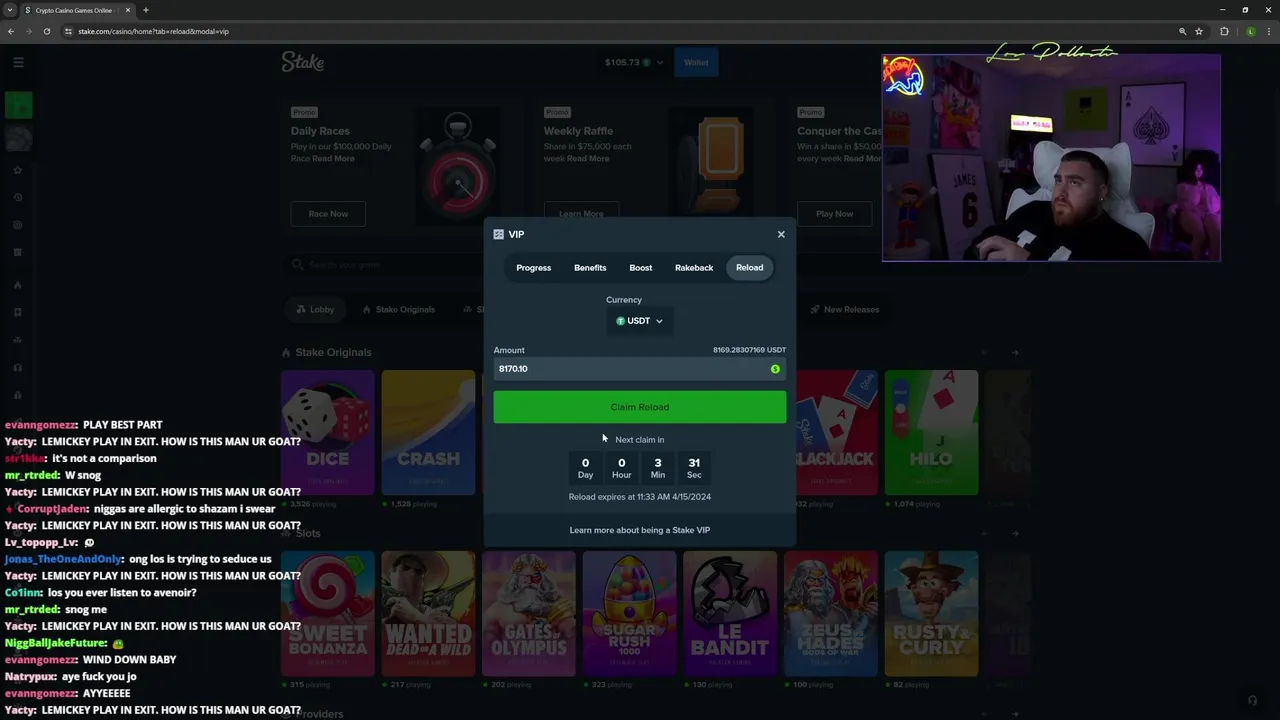Image resolution: width=1280 pixels, height=720 pixels.
Task: Open Learn more about being a Stake VIP
Action: pos(639,530)
